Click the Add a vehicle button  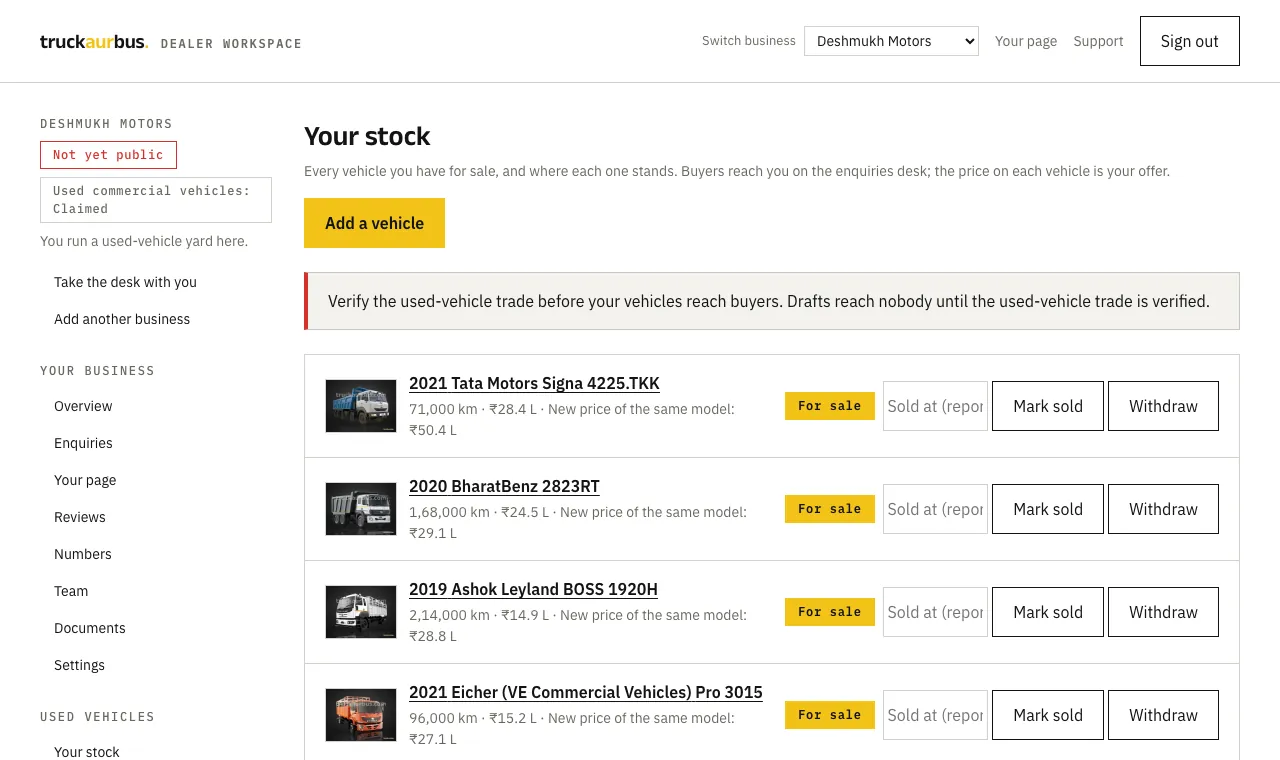tap(374, 223)
